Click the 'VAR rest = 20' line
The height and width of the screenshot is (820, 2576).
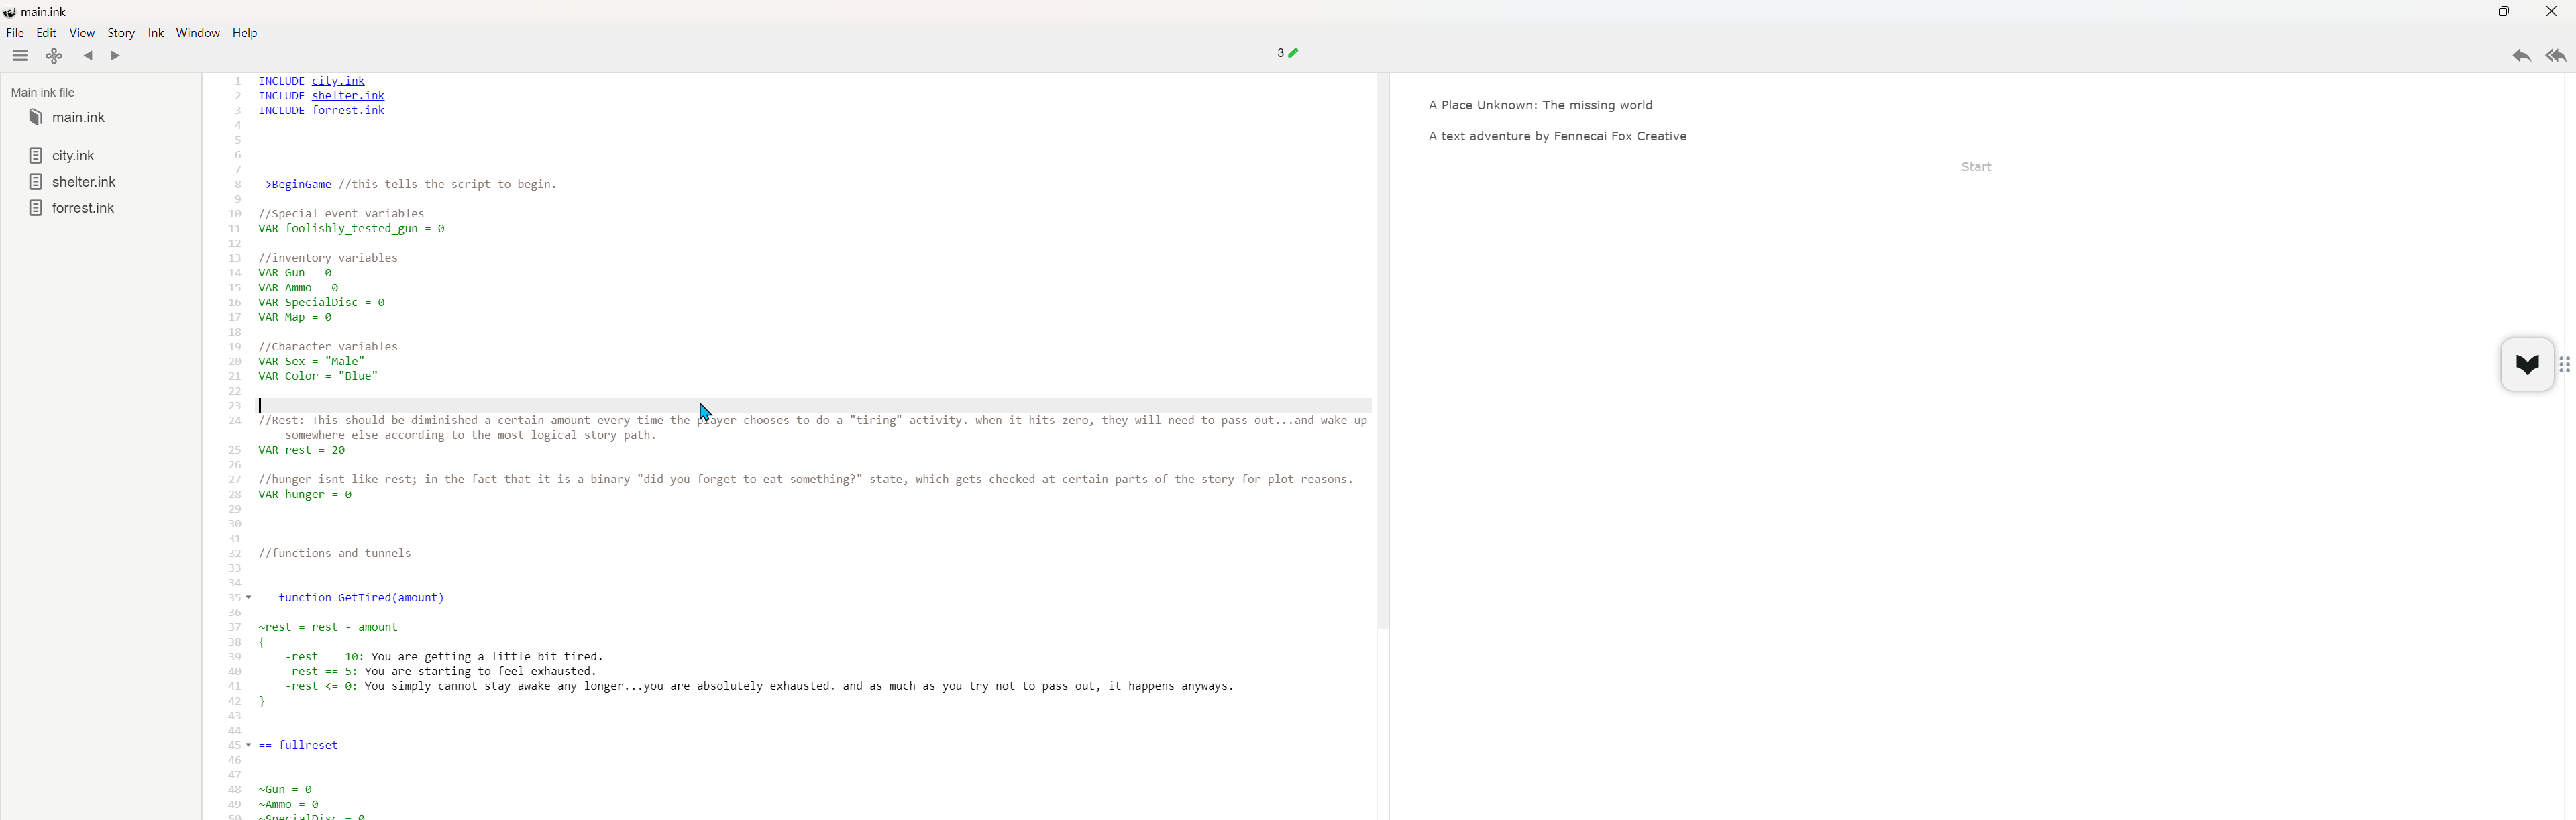click(302, 451)
